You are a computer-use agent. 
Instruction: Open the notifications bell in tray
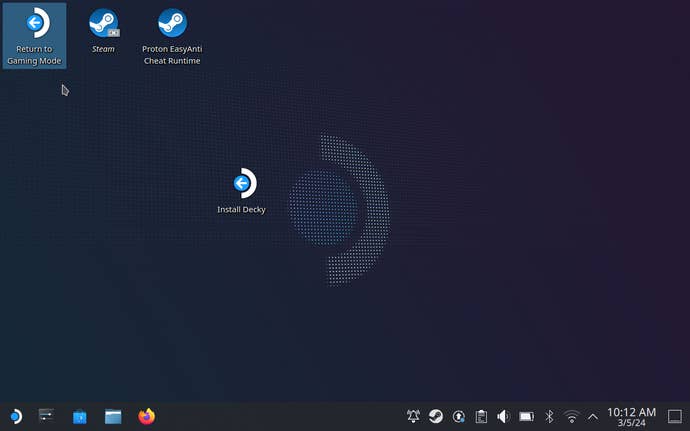coord(413,416)
